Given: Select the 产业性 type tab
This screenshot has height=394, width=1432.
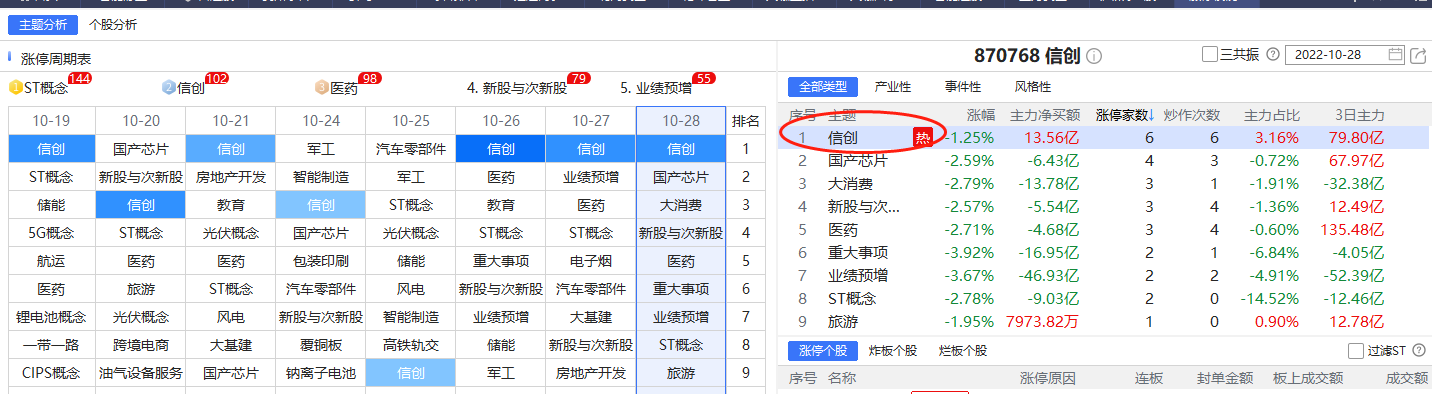Looking at the screenshot, I should tap(893, 87).
